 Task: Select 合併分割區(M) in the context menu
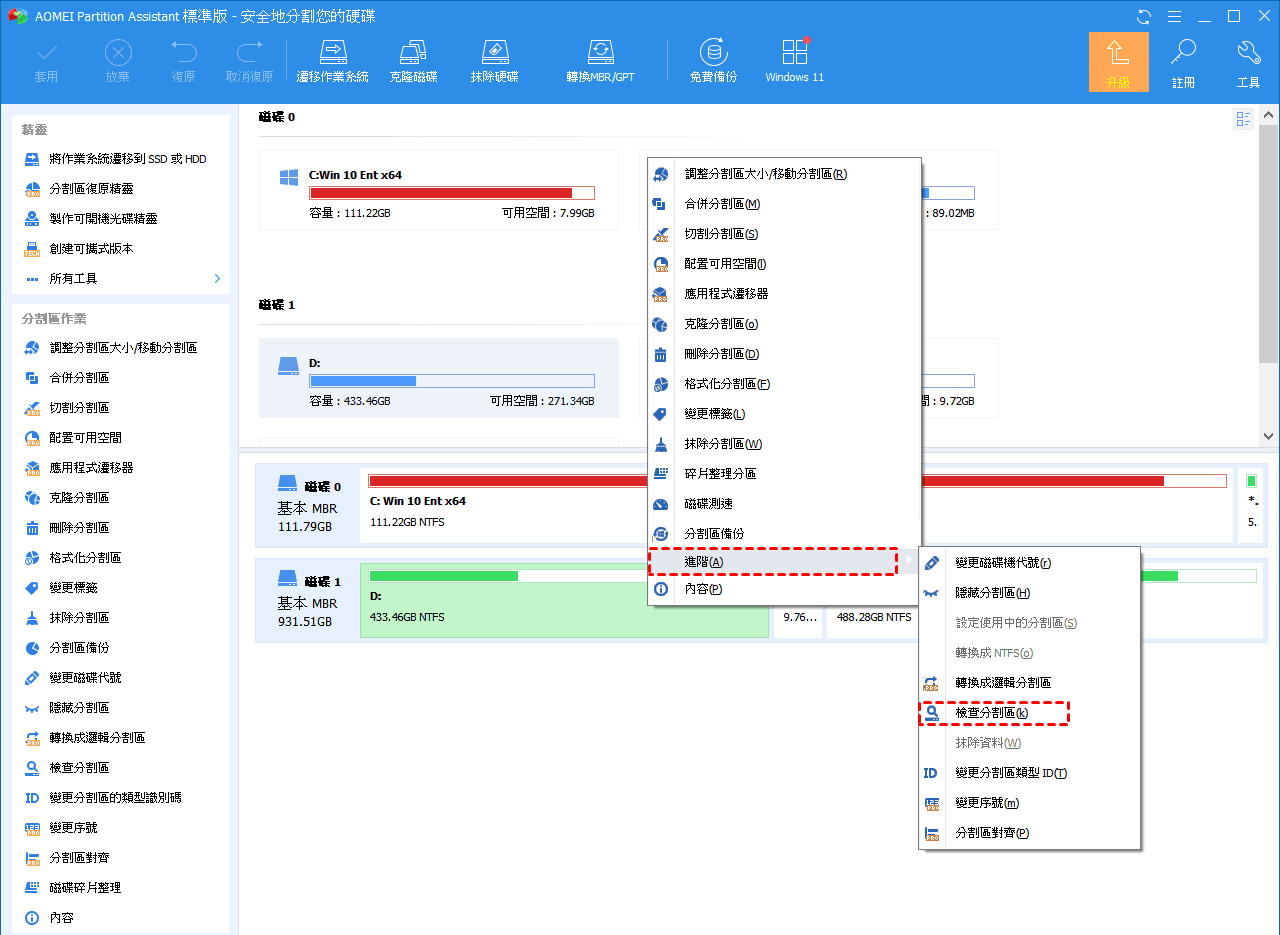coord(784,204)
